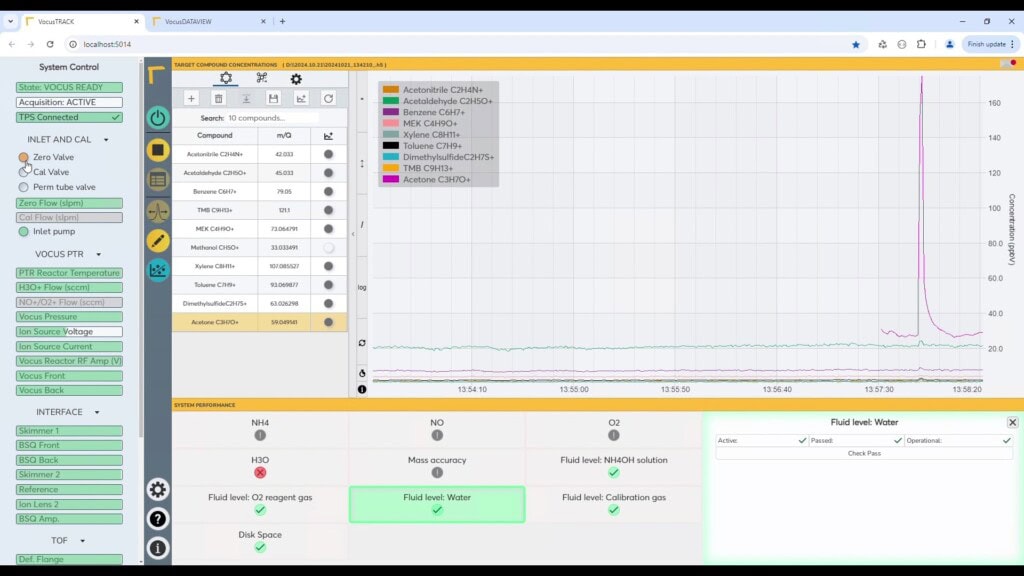Select the Perm tube valve option

click(x=24, y=187)
